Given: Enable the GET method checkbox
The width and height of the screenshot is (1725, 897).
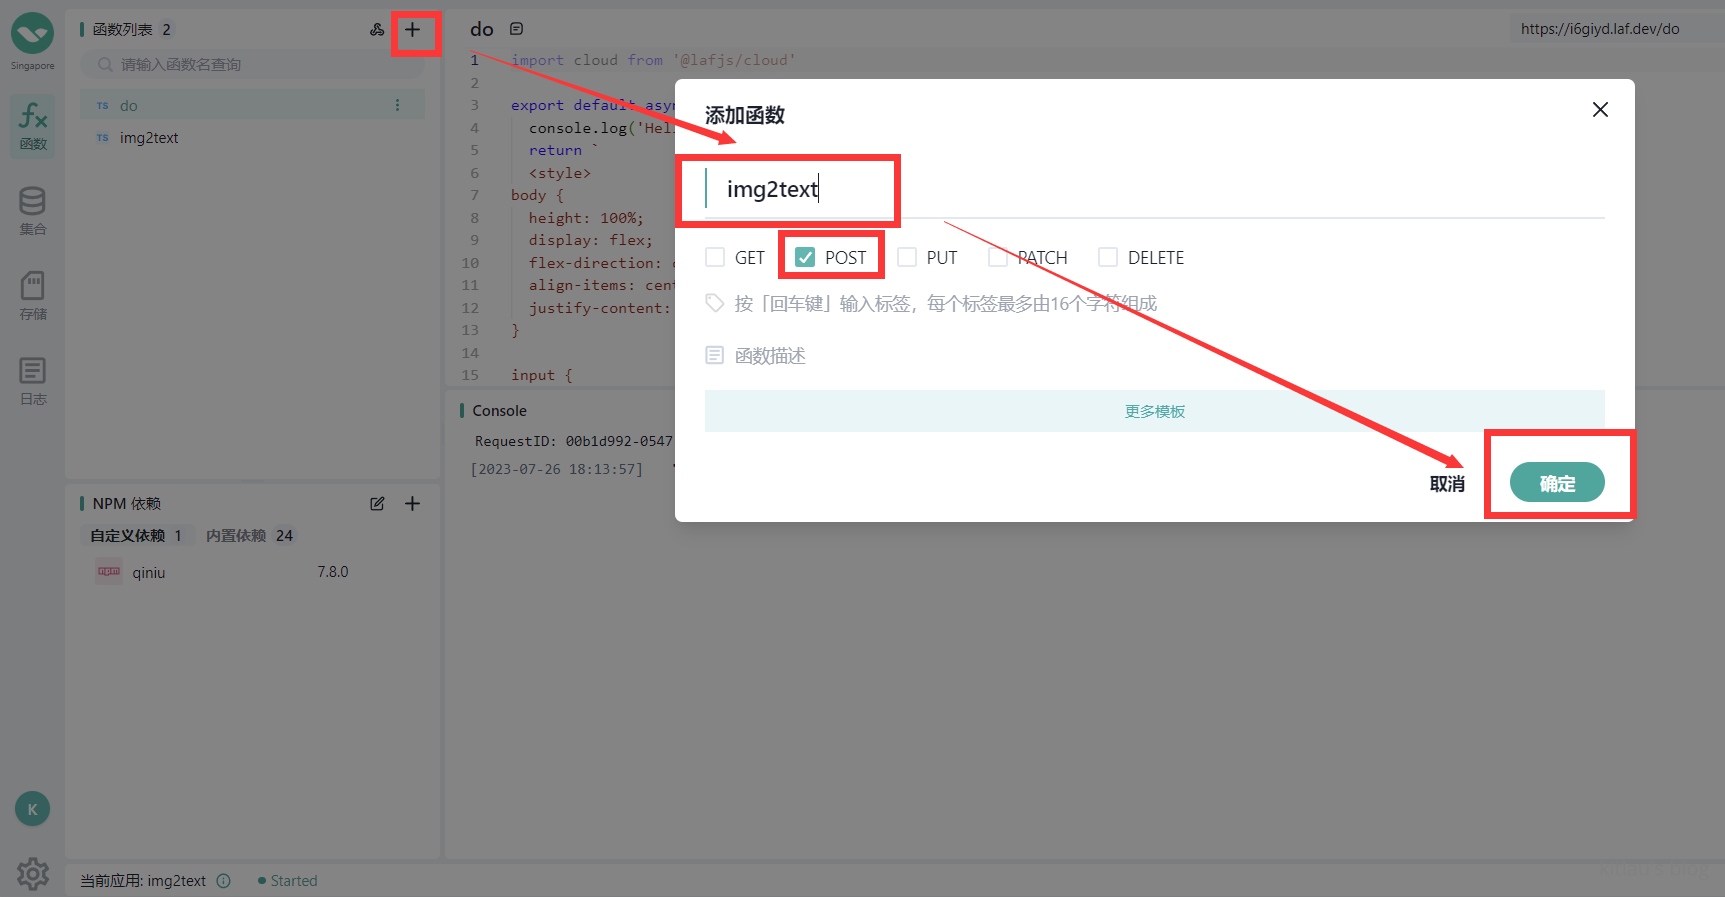Looking at the screenshot, I should coord(715,258).
